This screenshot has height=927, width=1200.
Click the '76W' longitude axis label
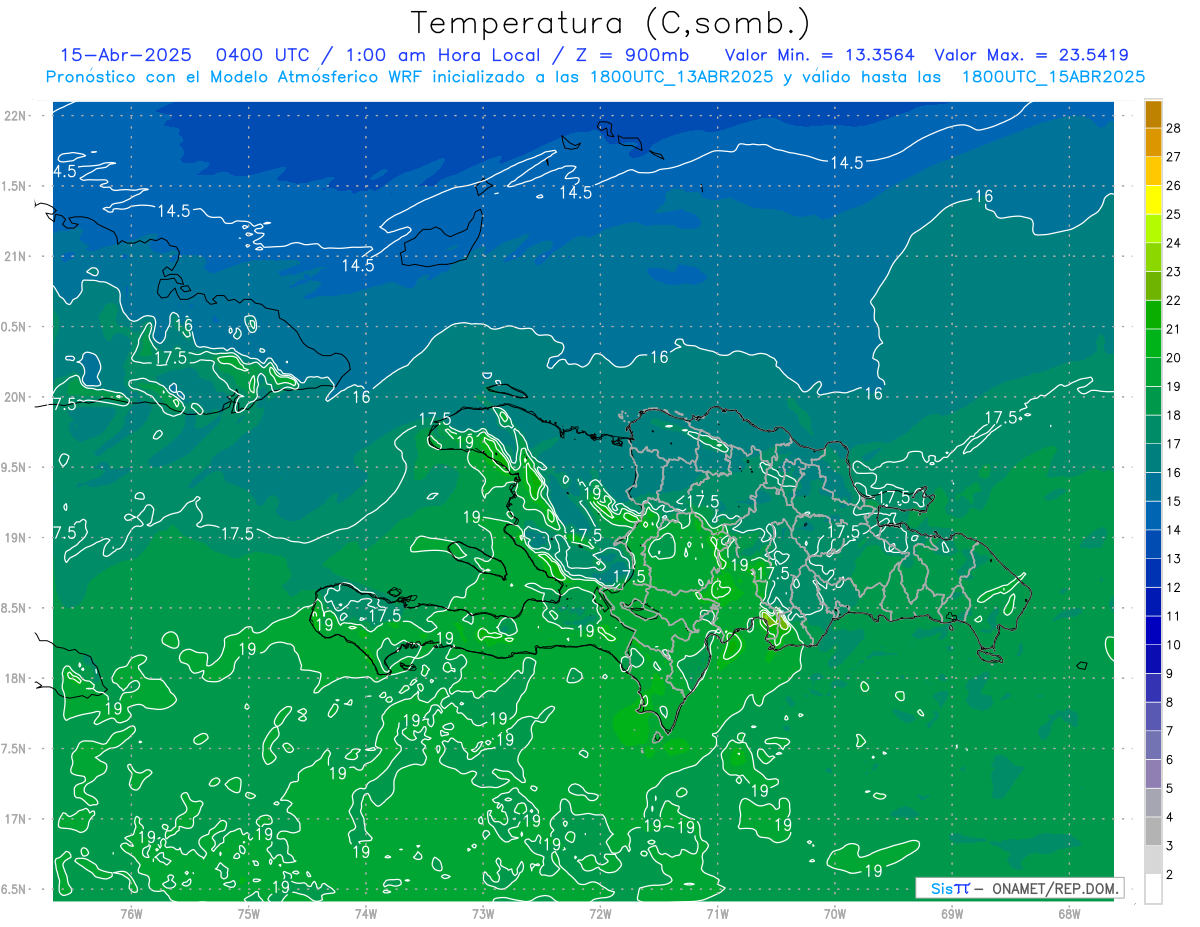pyautogui.click(x=131, y=914)
